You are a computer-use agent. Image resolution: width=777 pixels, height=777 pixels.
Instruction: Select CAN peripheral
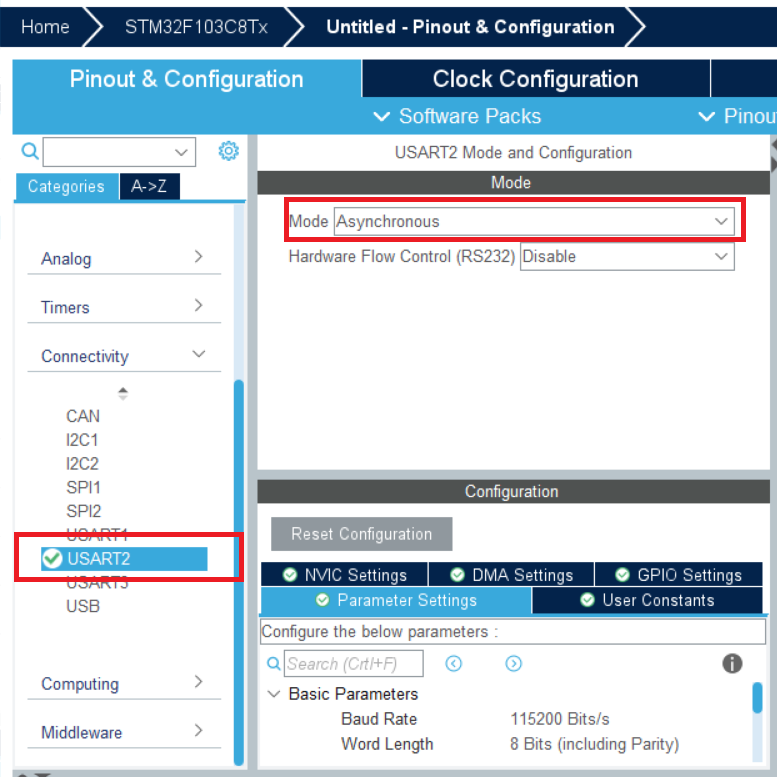tap(83, 416)
